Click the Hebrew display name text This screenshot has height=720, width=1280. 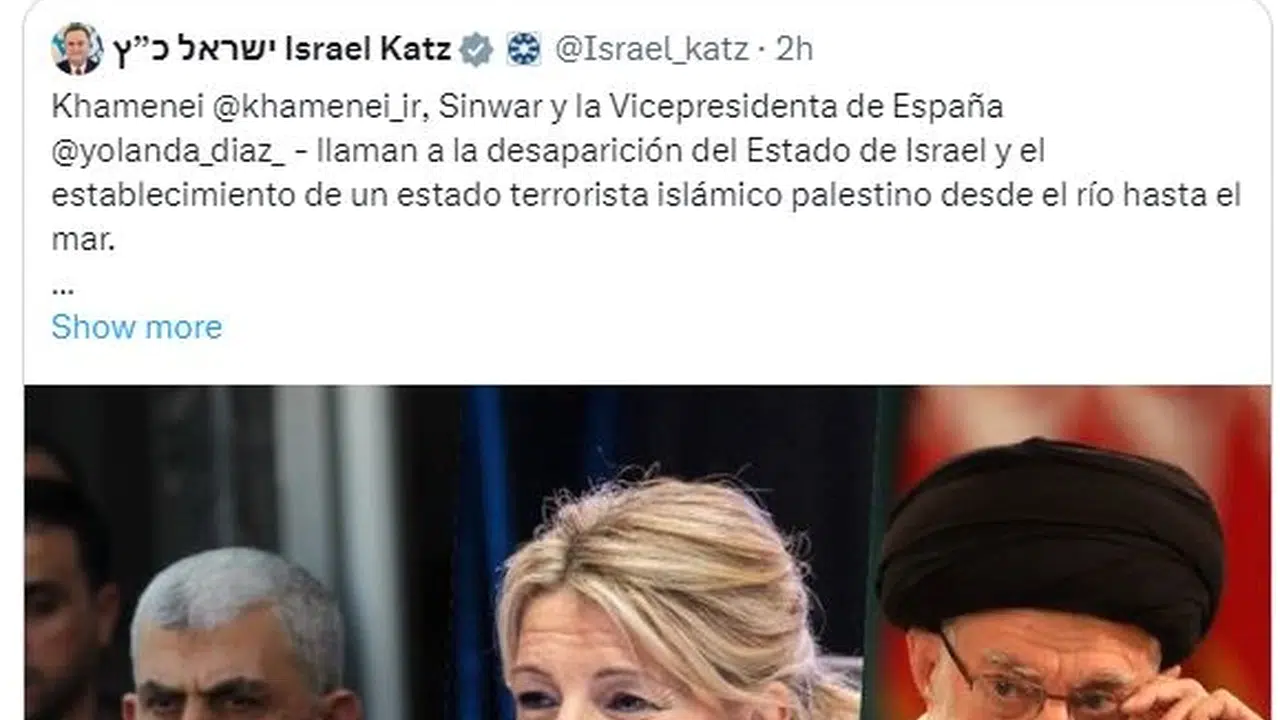point(194,49)
